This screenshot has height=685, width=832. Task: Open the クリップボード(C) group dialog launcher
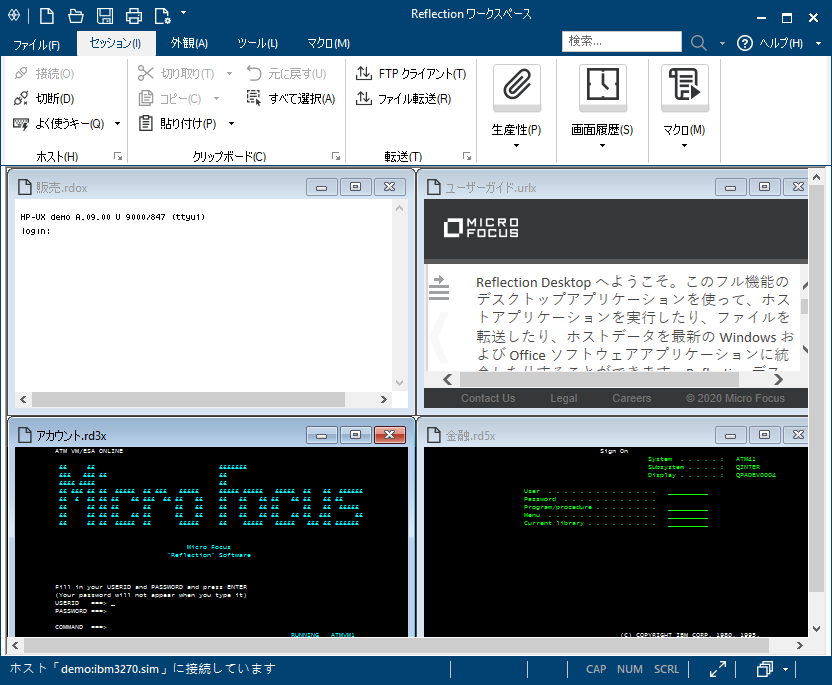pyautogui.click(x=336, y=156)
